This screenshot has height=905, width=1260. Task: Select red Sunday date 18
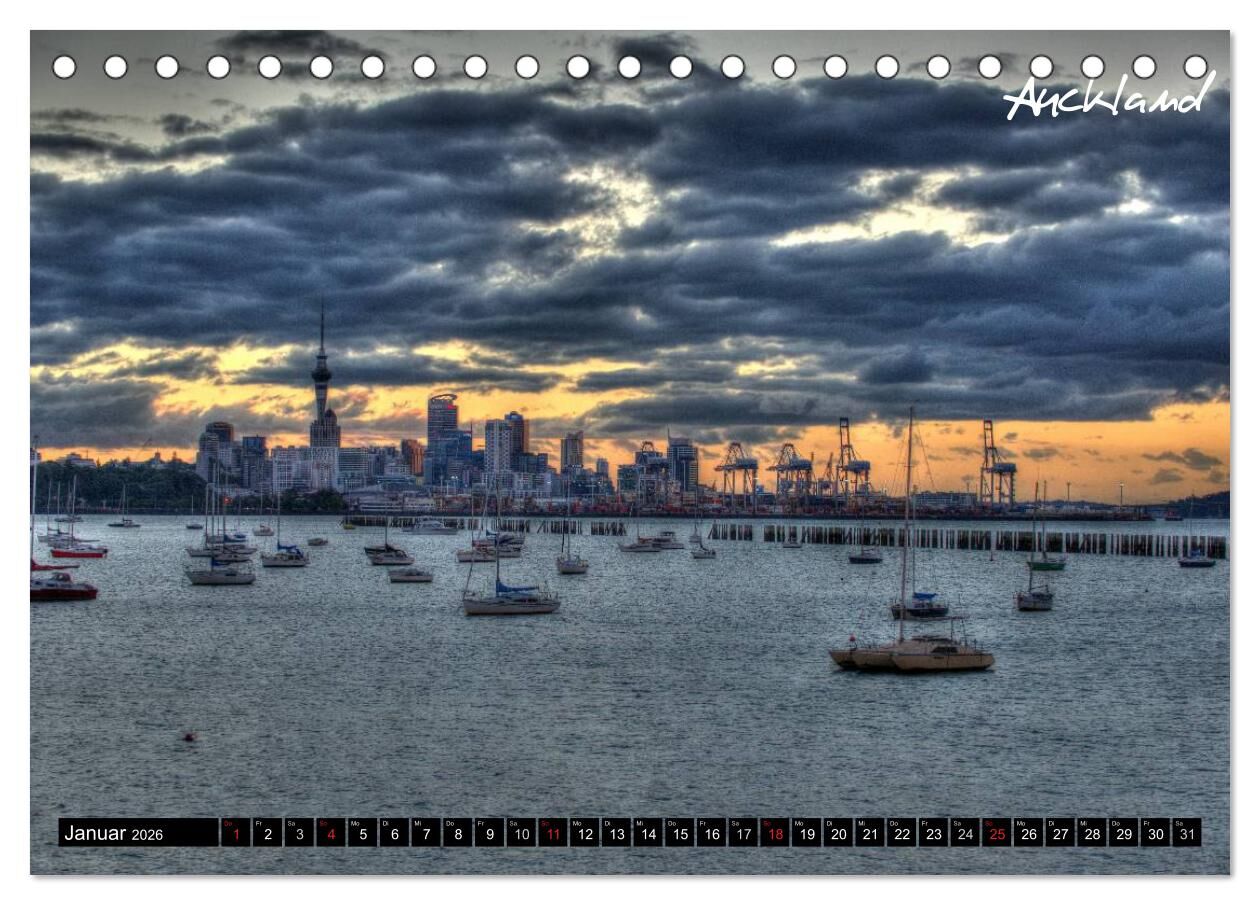tap(774, 833)
